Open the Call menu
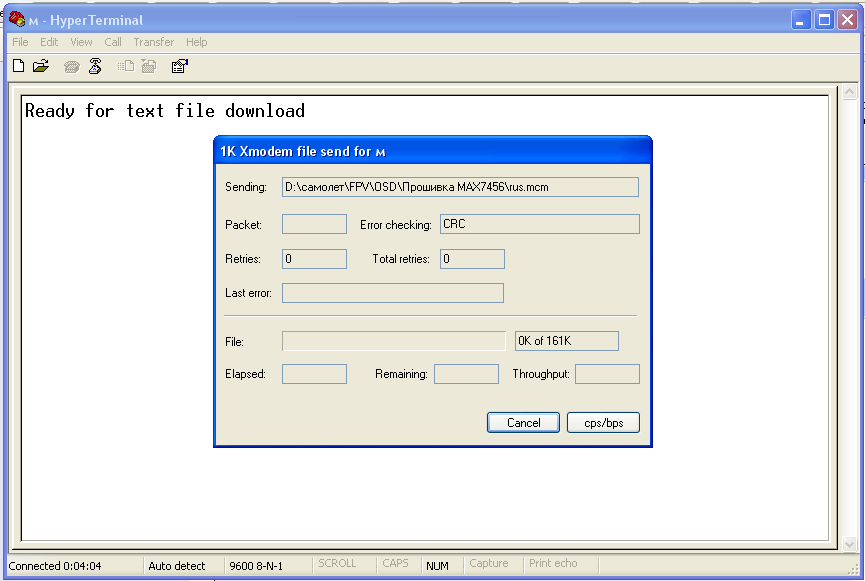Screen dimensions: 865x581 (113, 42)
